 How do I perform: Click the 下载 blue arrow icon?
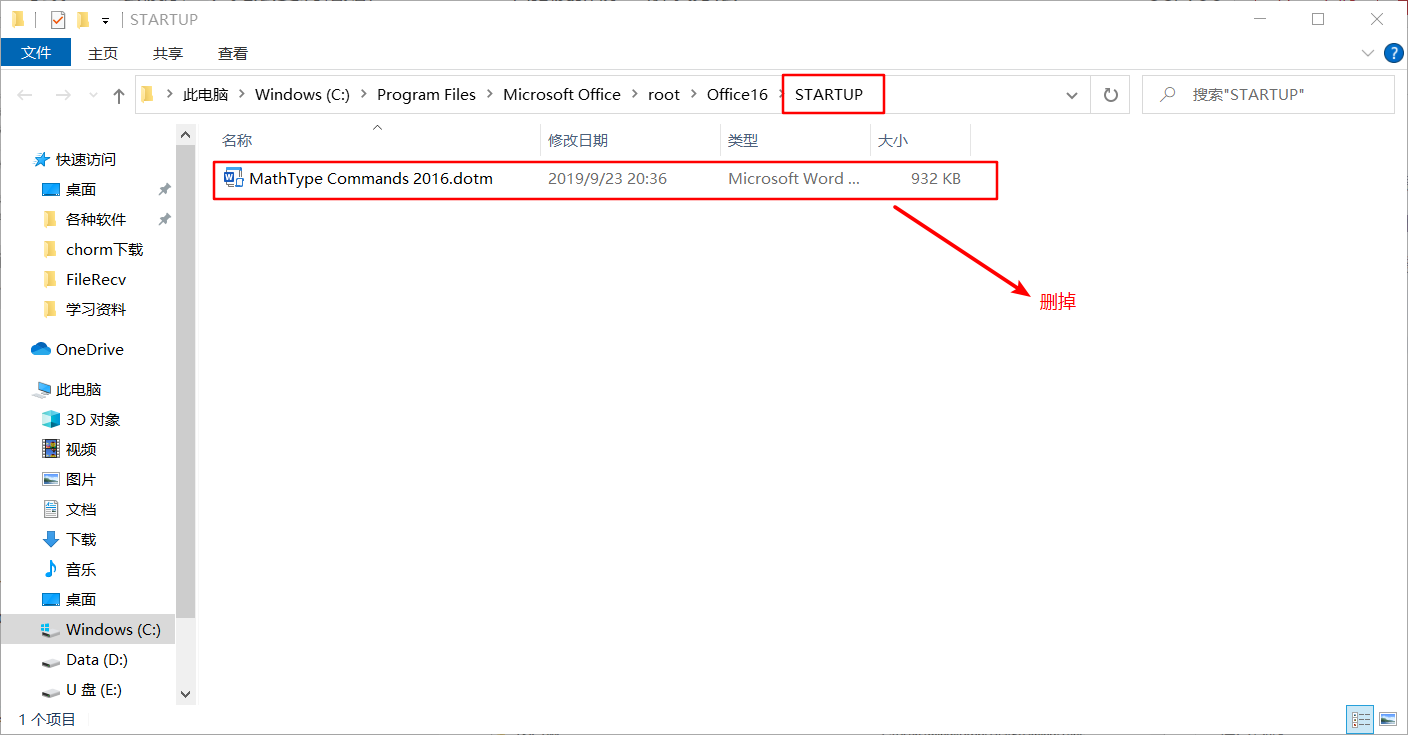tap(51, 539)
